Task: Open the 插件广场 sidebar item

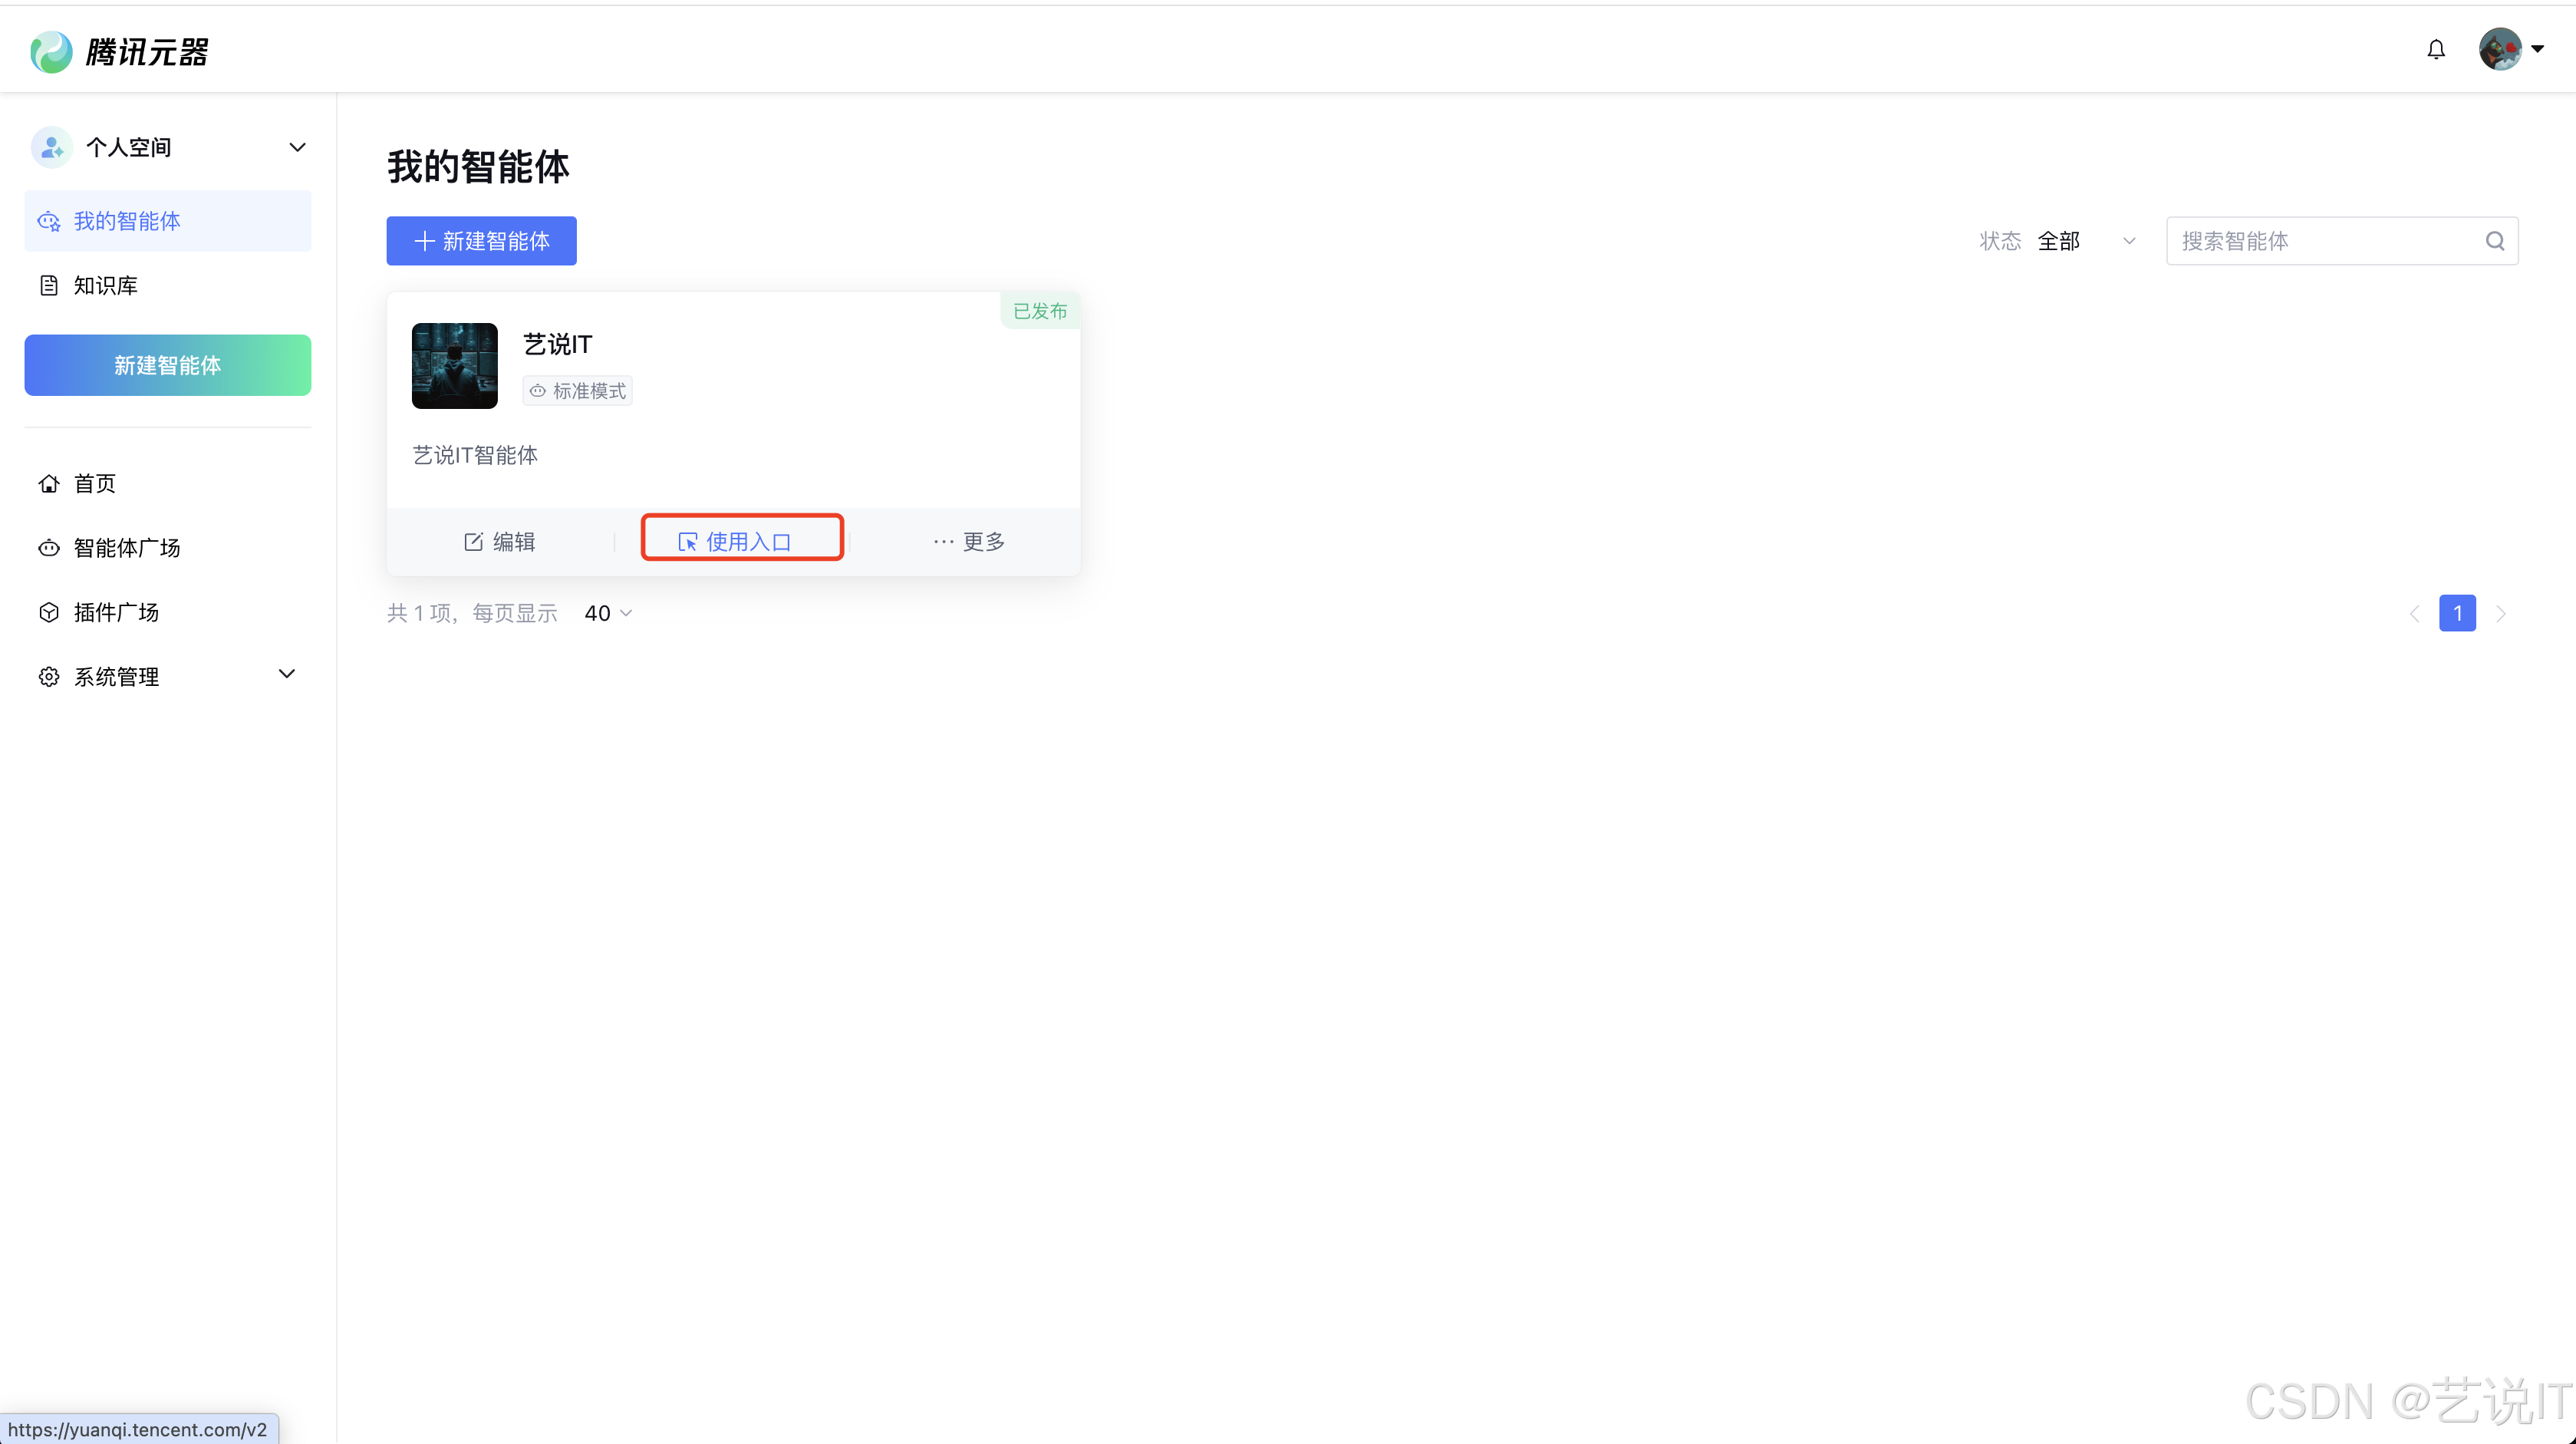Action: [x=116, y=613]
